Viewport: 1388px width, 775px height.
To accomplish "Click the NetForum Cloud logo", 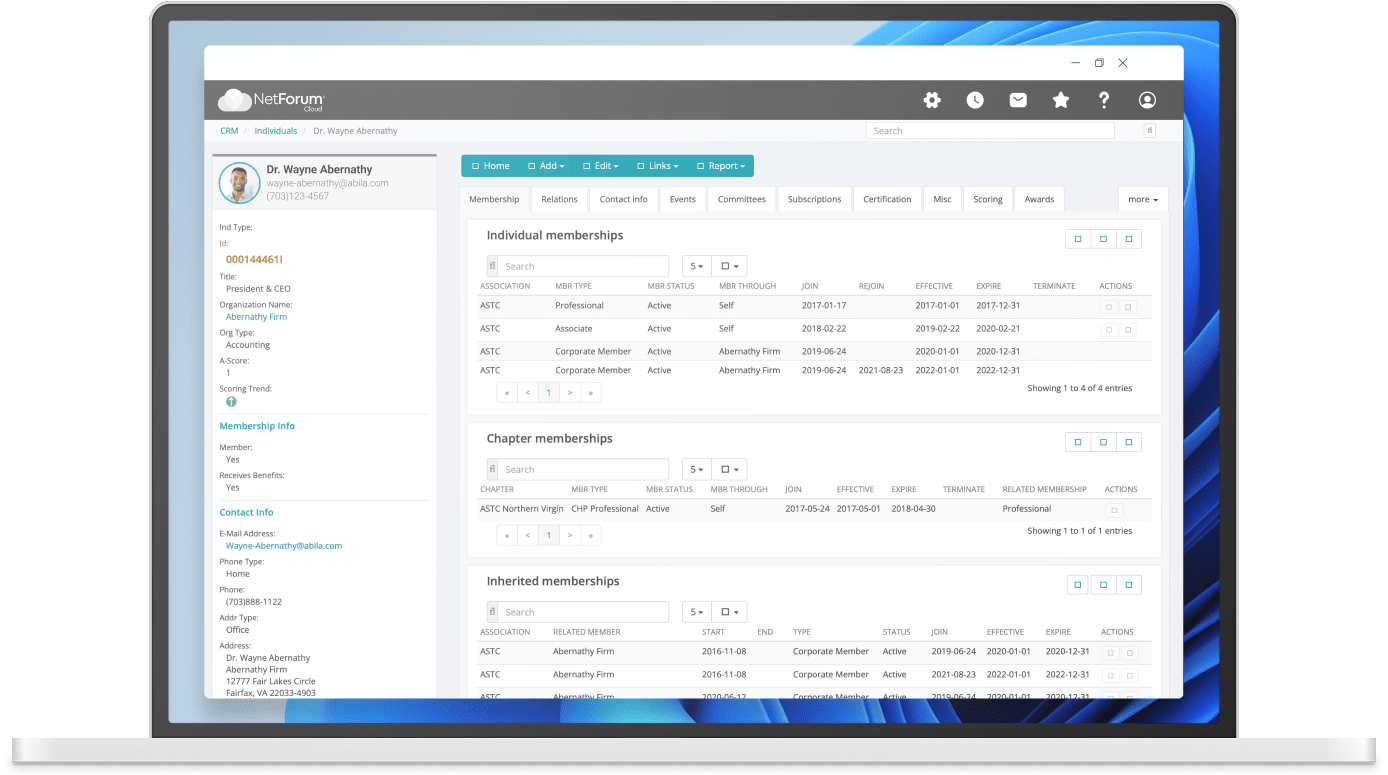I will click(271, 100).
